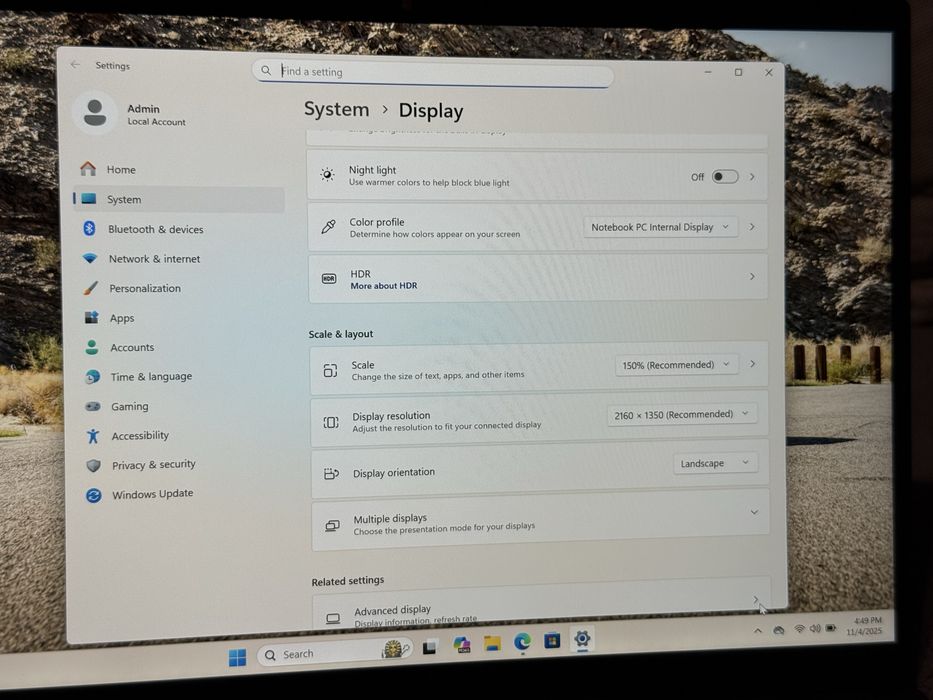Click the Color profile eyedropper icon
Screen dimensions: 933x700
click(328, 226)
